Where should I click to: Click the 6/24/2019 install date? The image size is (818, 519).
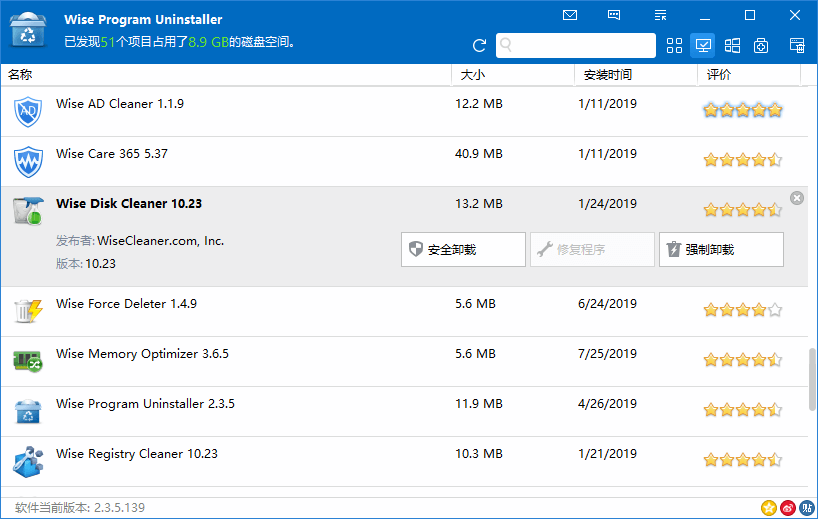[607, 304]
